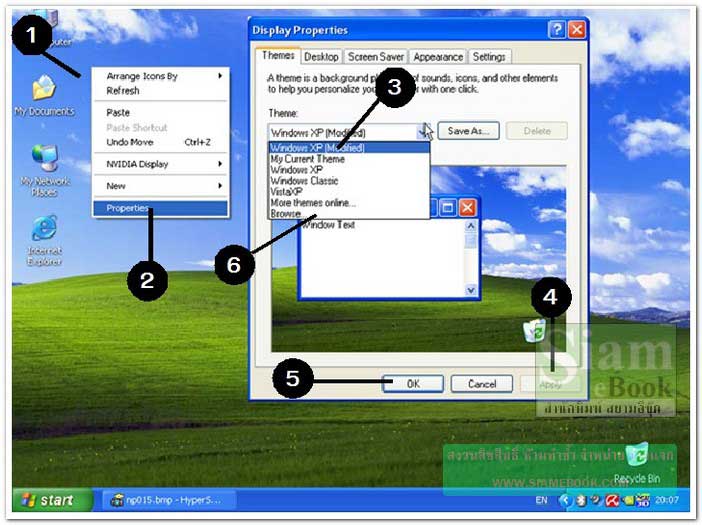Switch to the Screen Saver tab
The width and height of the screenshot is (702, 525).
coord(376,57)
